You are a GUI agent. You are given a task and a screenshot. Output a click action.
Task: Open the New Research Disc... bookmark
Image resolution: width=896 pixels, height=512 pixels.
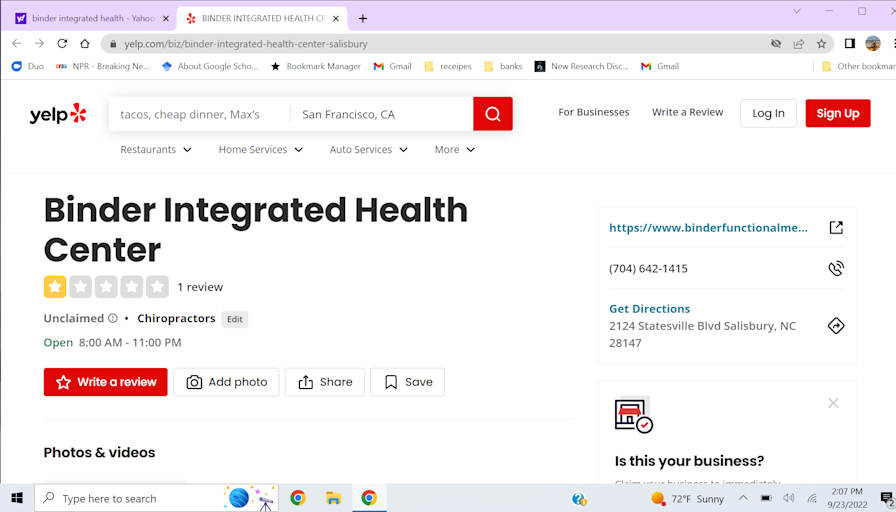click(581, 66)
